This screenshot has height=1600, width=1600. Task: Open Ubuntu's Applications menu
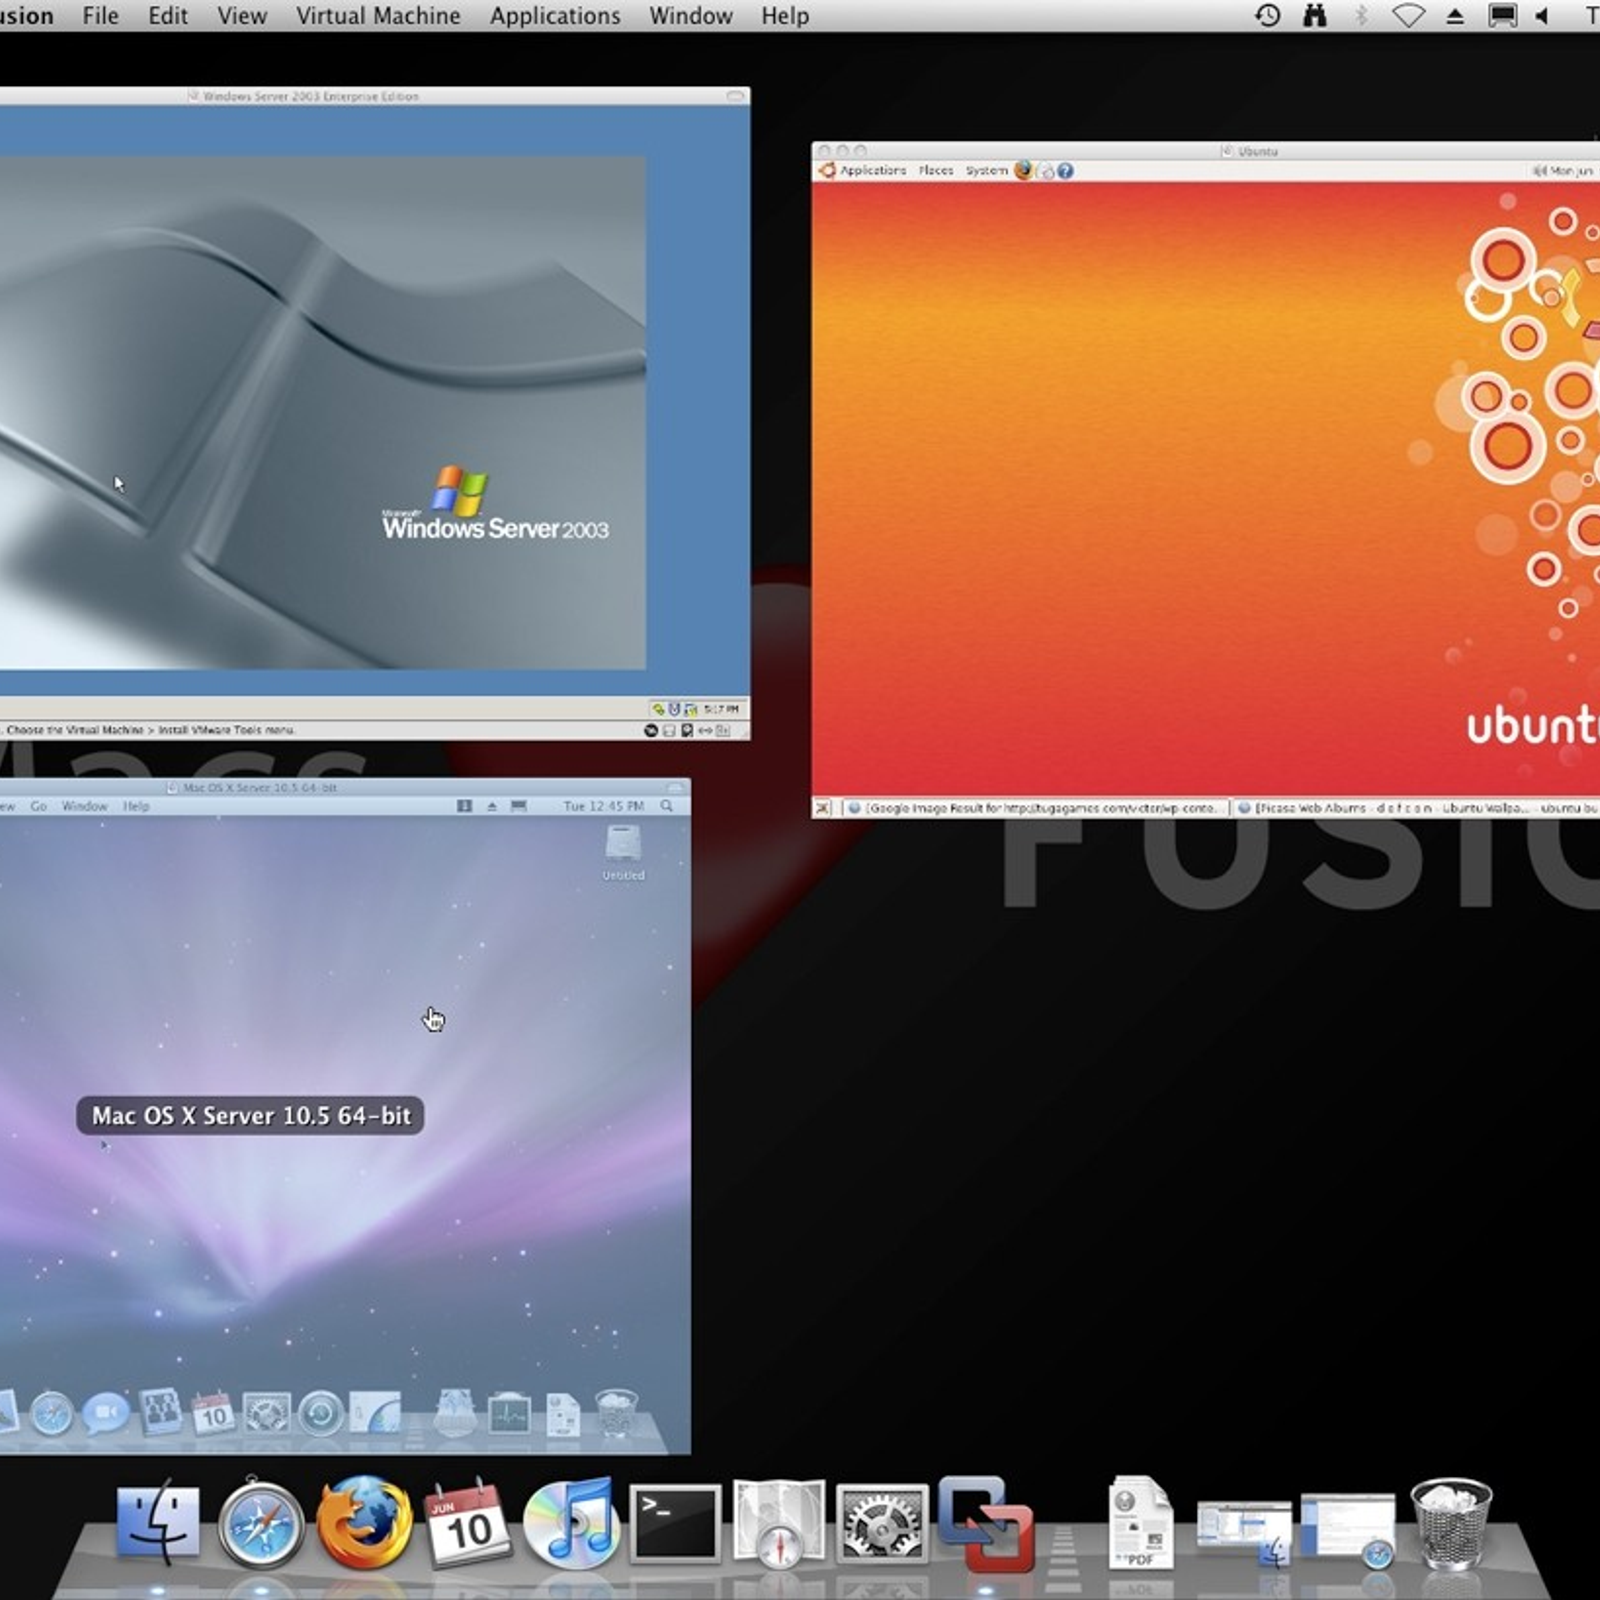click(872, 171)
